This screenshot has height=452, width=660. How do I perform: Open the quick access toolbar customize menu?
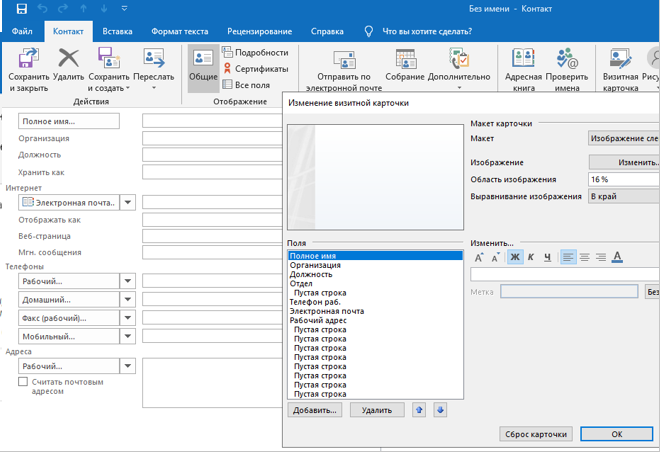(124, 9)
